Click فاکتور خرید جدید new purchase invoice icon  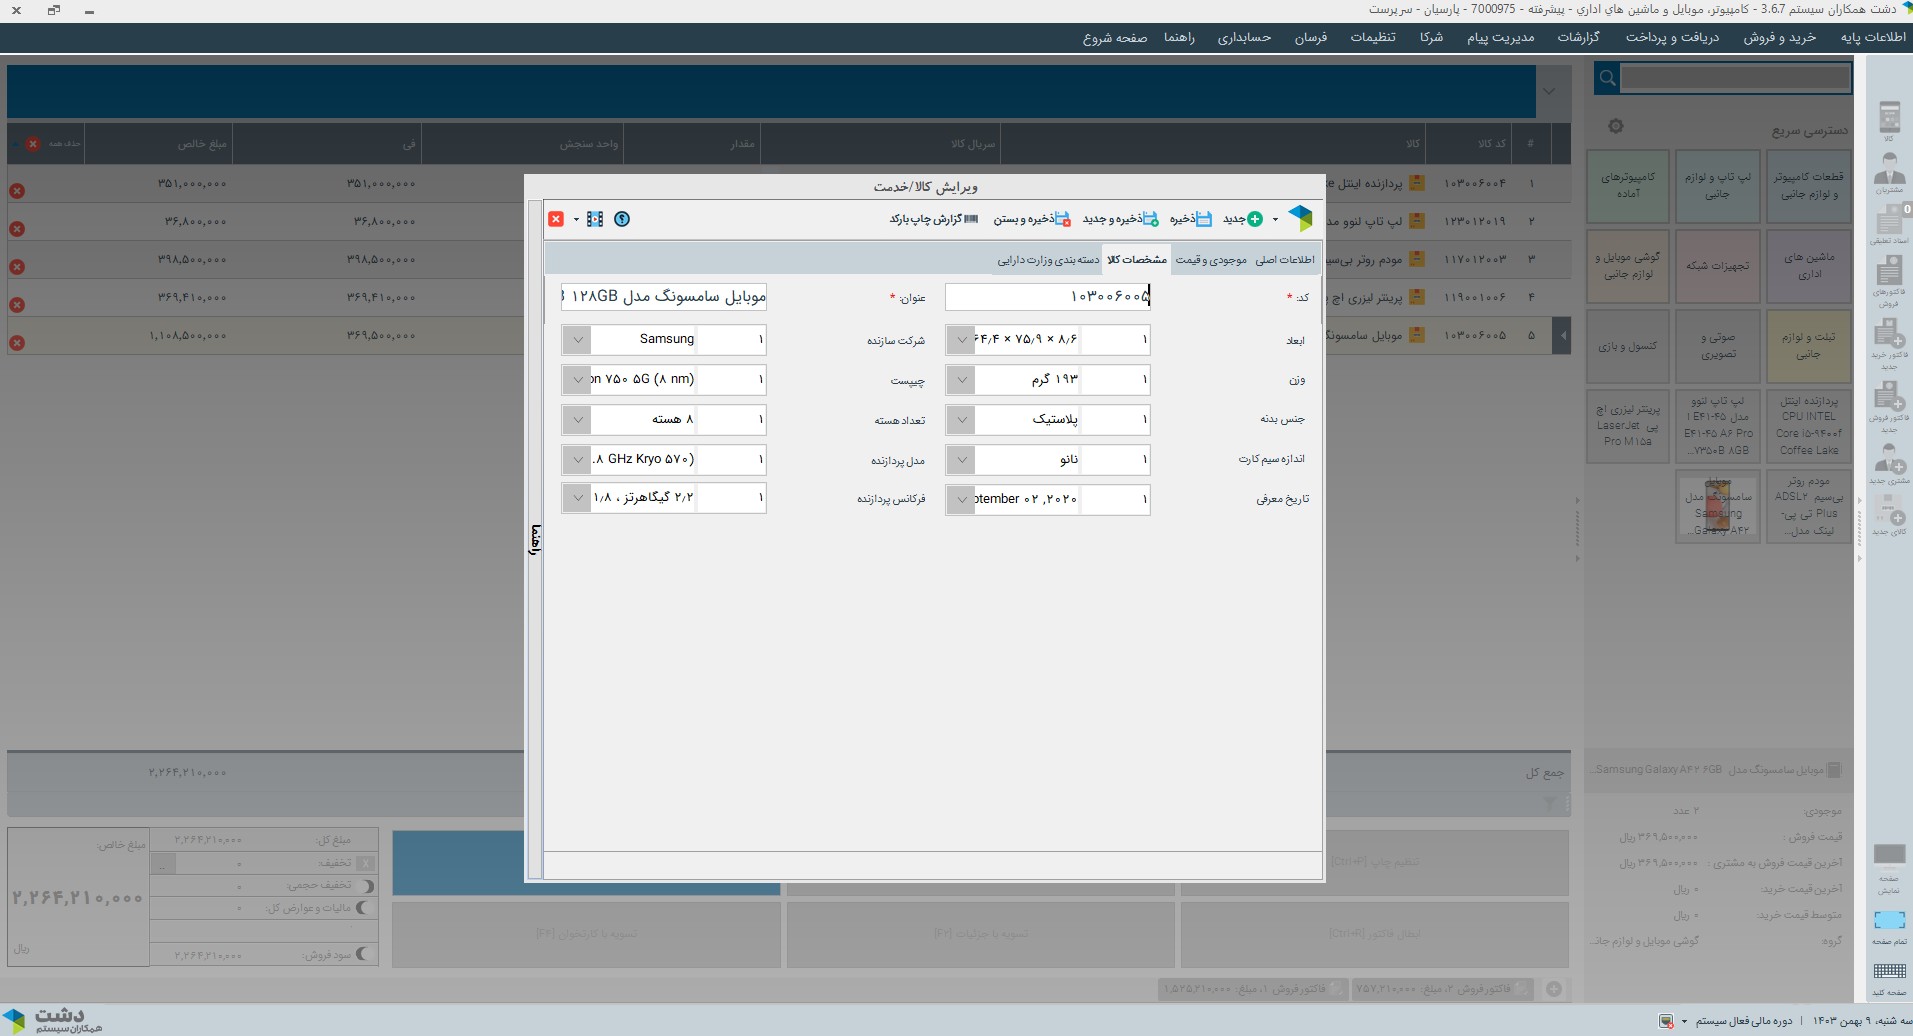click(x=1889, y=344)
